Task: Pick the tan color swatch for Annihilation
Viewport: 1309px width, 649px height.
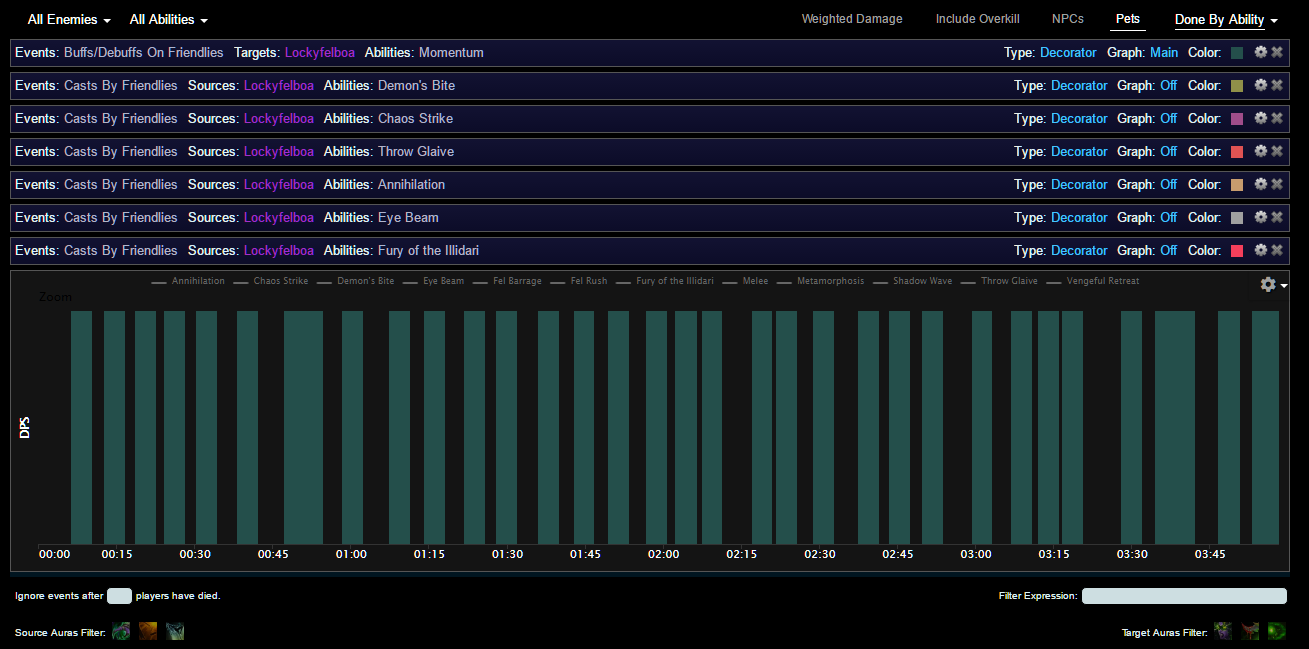Action: [1237, 185]
